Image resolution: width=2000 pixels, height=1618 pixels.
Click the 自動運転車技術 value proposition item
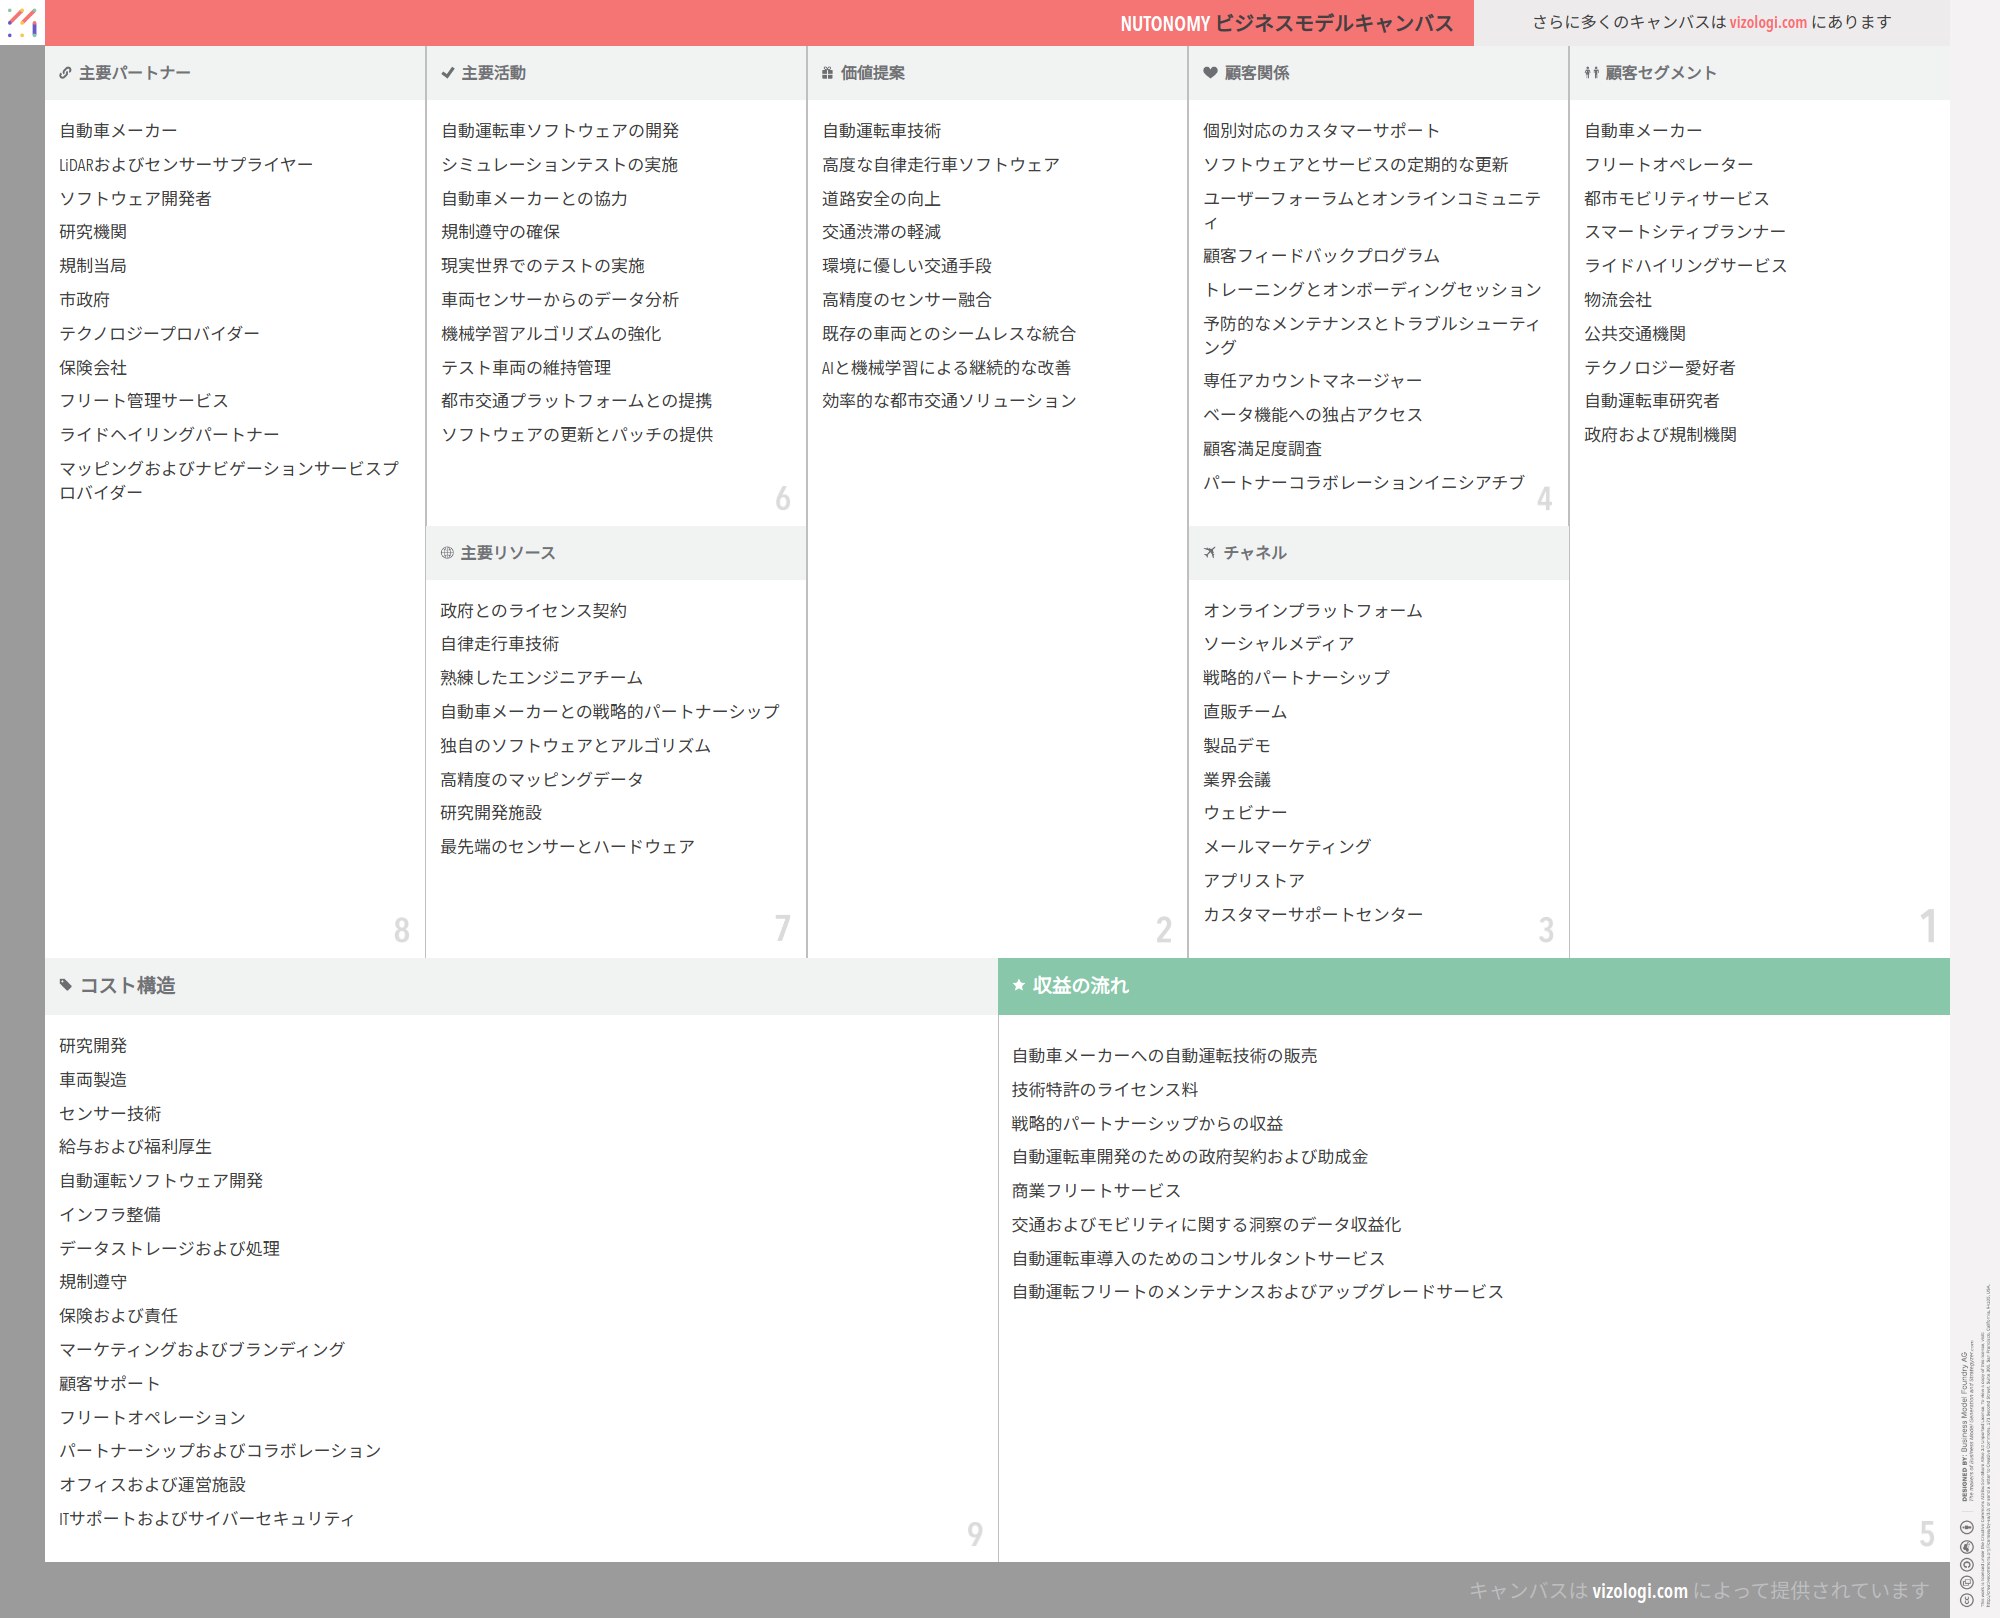(x=881, y=131)
